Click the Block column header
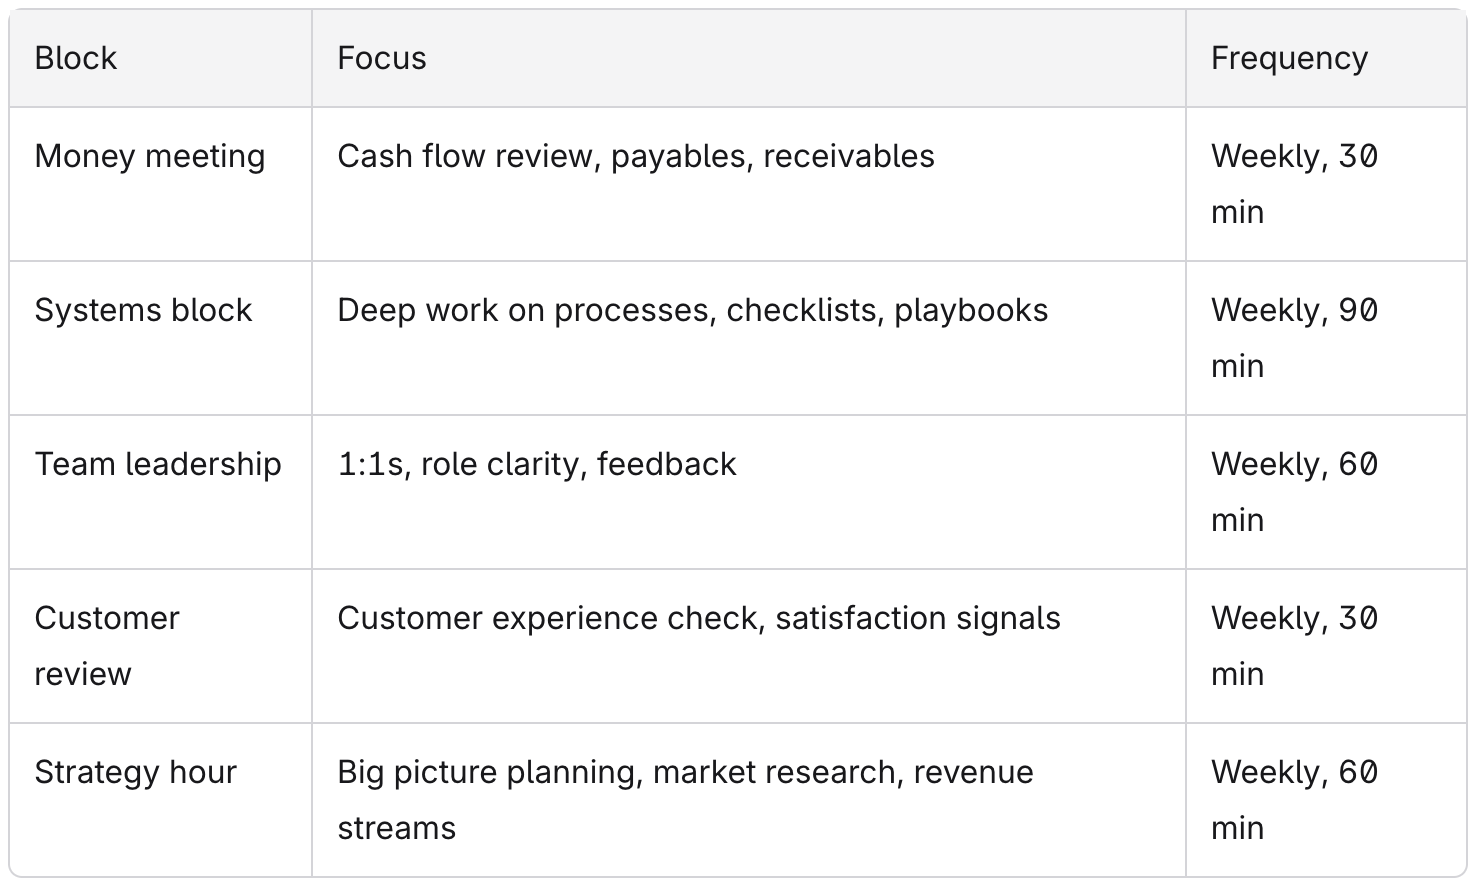1482x888 pixels. [x=161, y=59]
